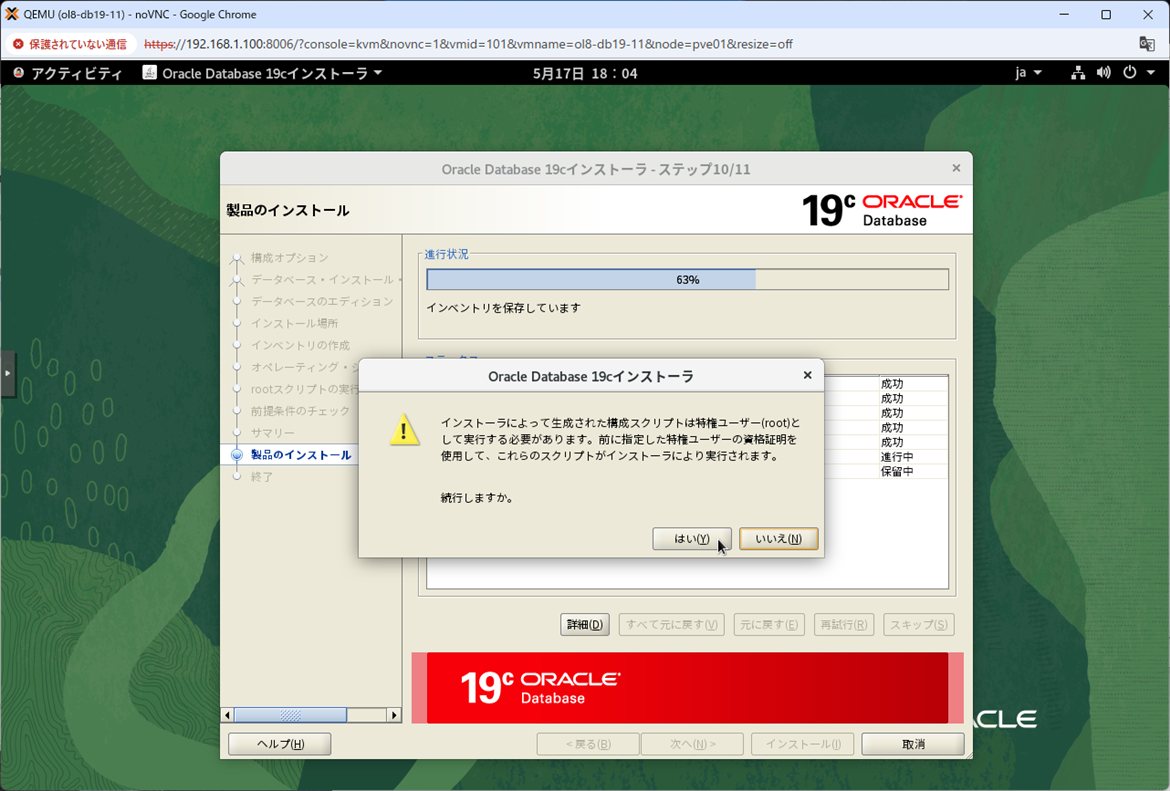1170x791 pixels.
Task: Click the 戻る(B) back button
Action: [x=588, y=744]
